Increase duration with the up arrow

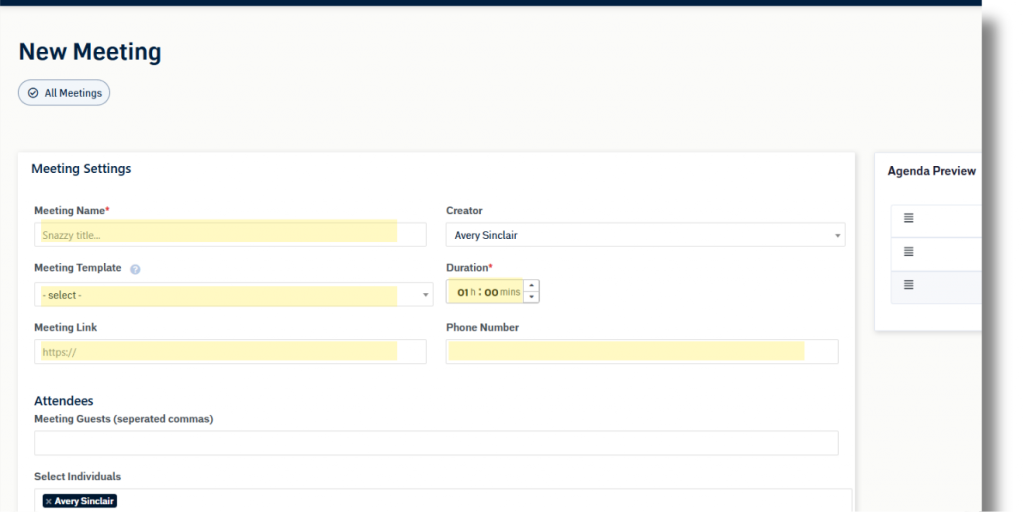(x=532, y=286)
